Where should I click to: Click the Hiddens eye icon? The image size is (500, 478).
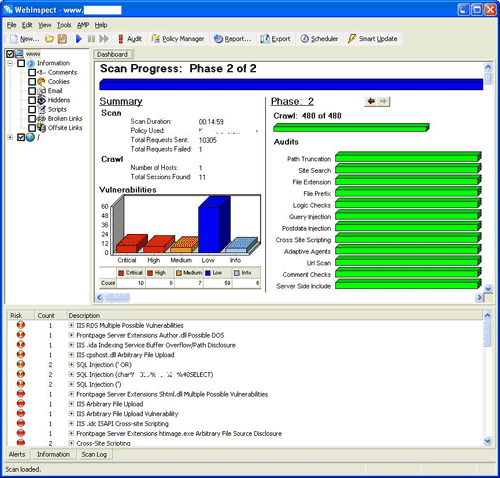click(41, 100)
